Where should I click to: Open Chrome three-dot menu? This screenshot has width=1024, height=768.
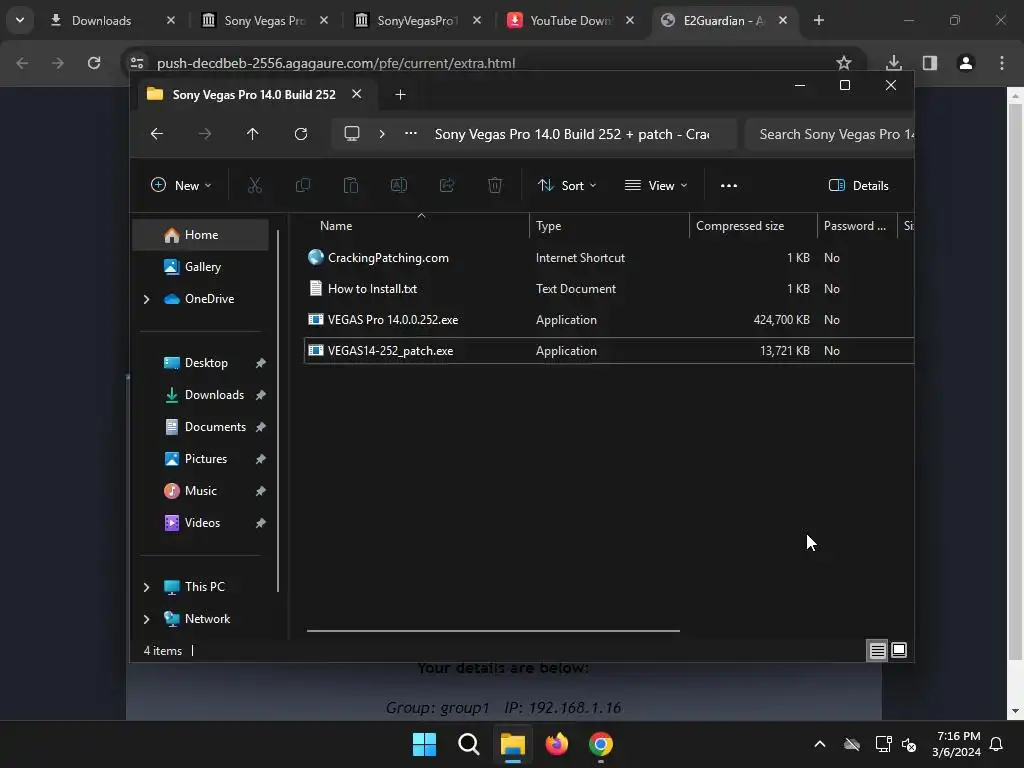click(1002, 63)
